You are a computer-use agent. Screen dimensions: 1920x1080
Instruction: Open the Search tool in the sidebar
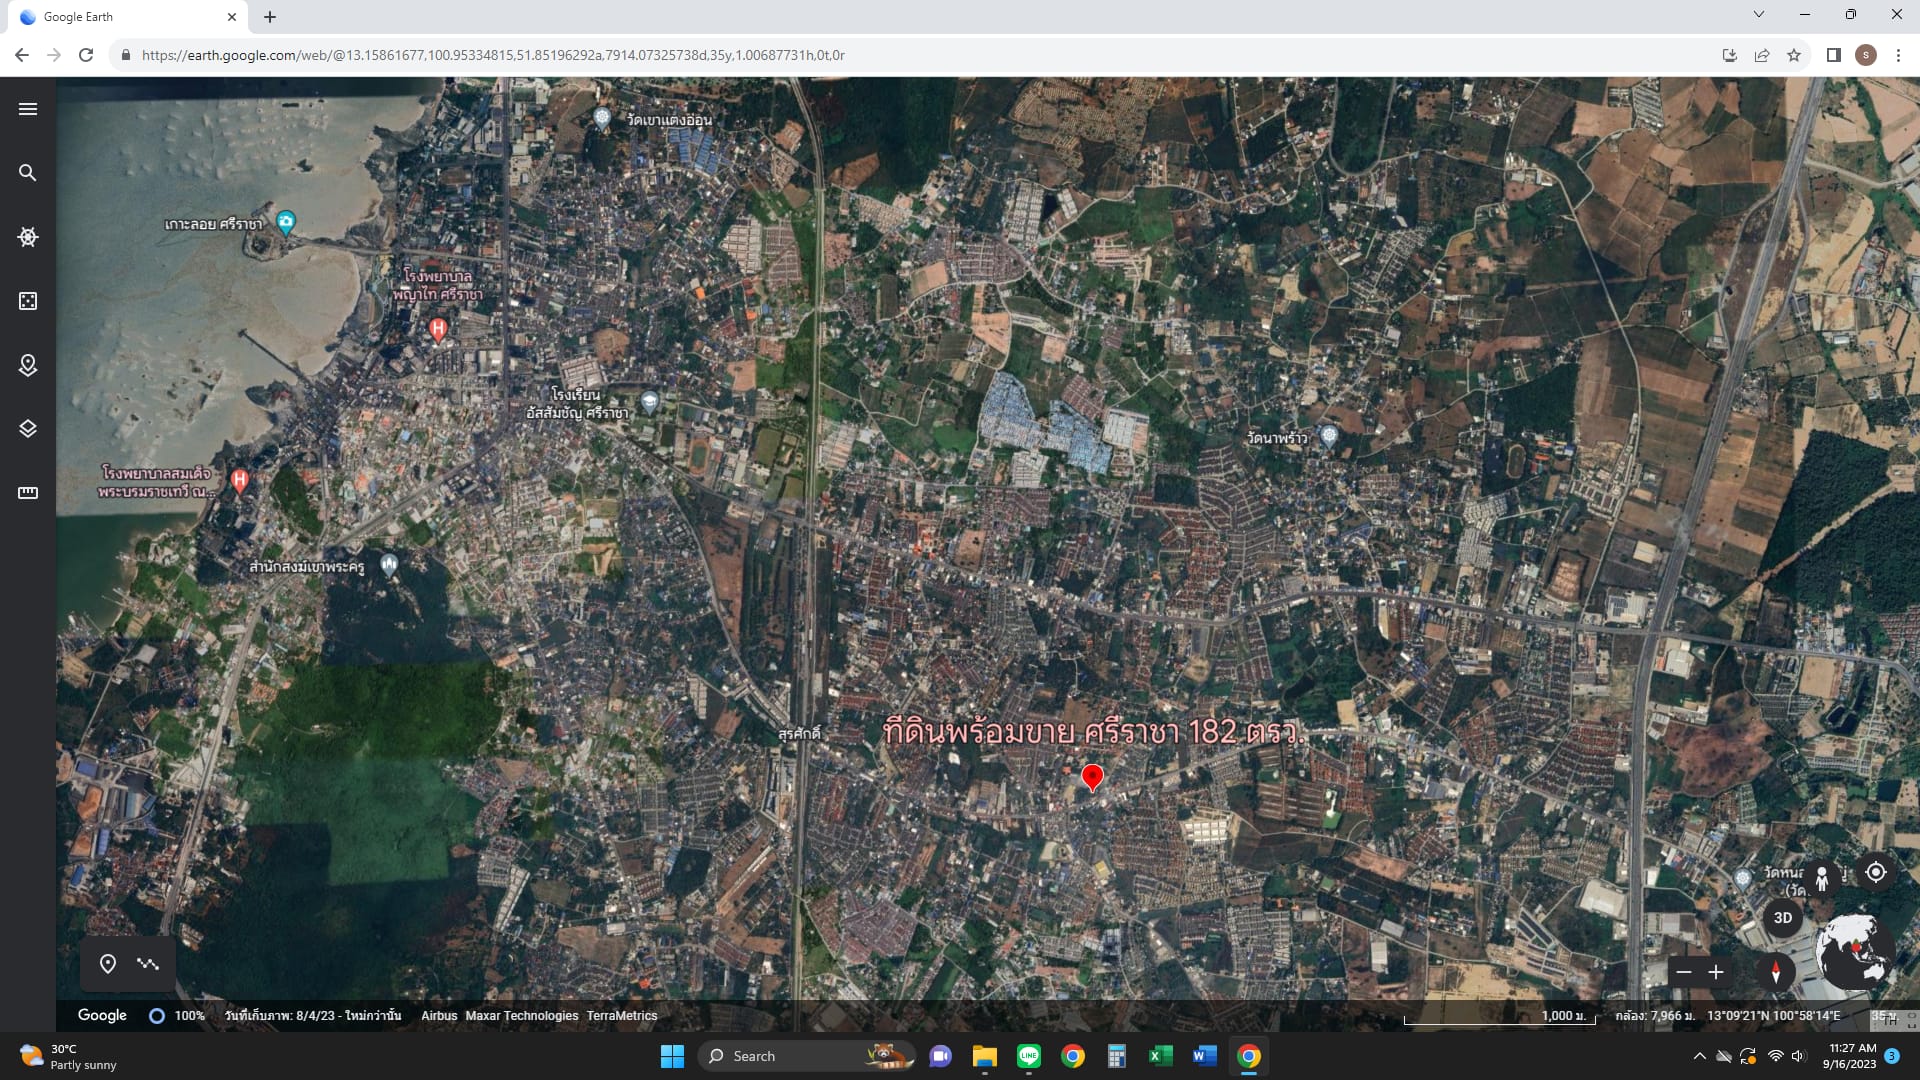point(28,173)
